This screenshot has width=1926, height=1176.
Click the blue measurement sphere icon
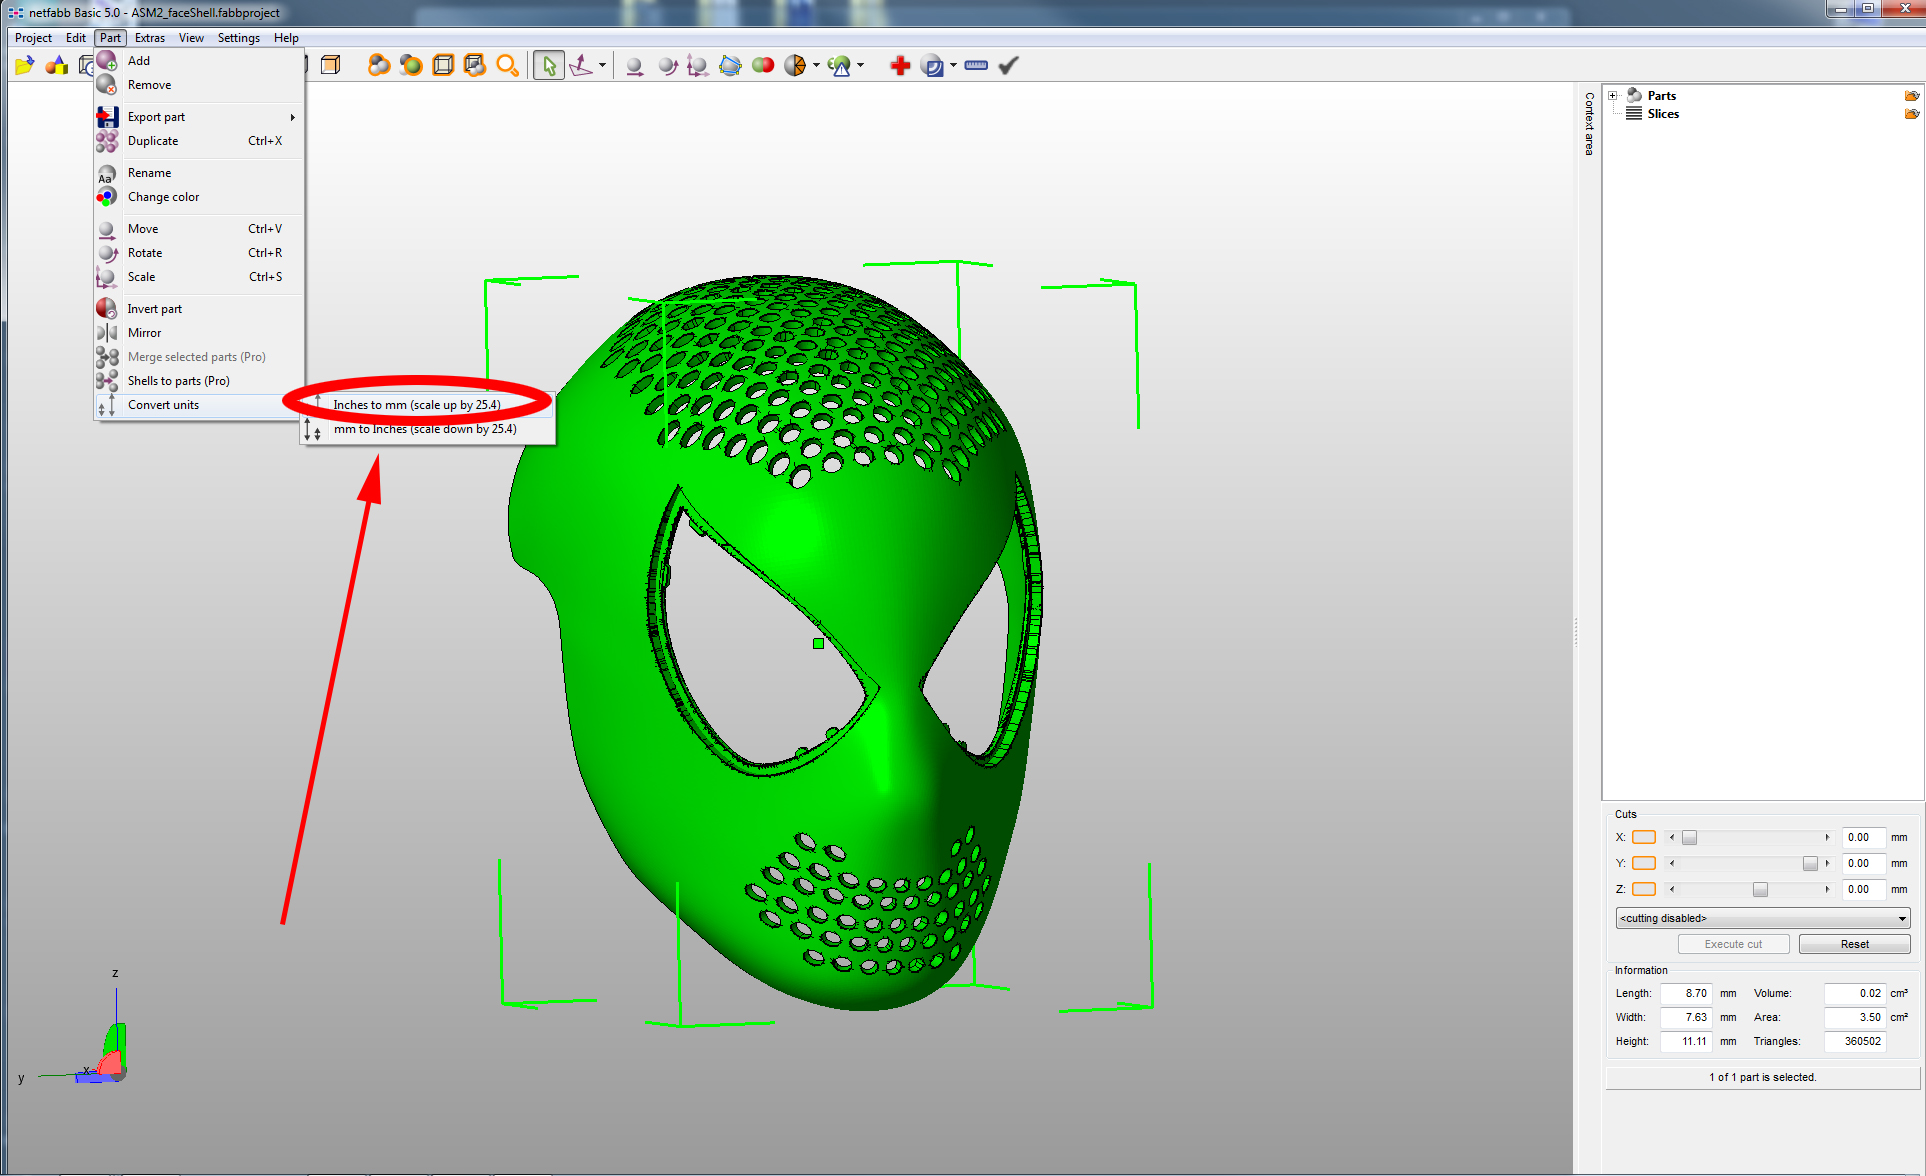tap(932, 66)
